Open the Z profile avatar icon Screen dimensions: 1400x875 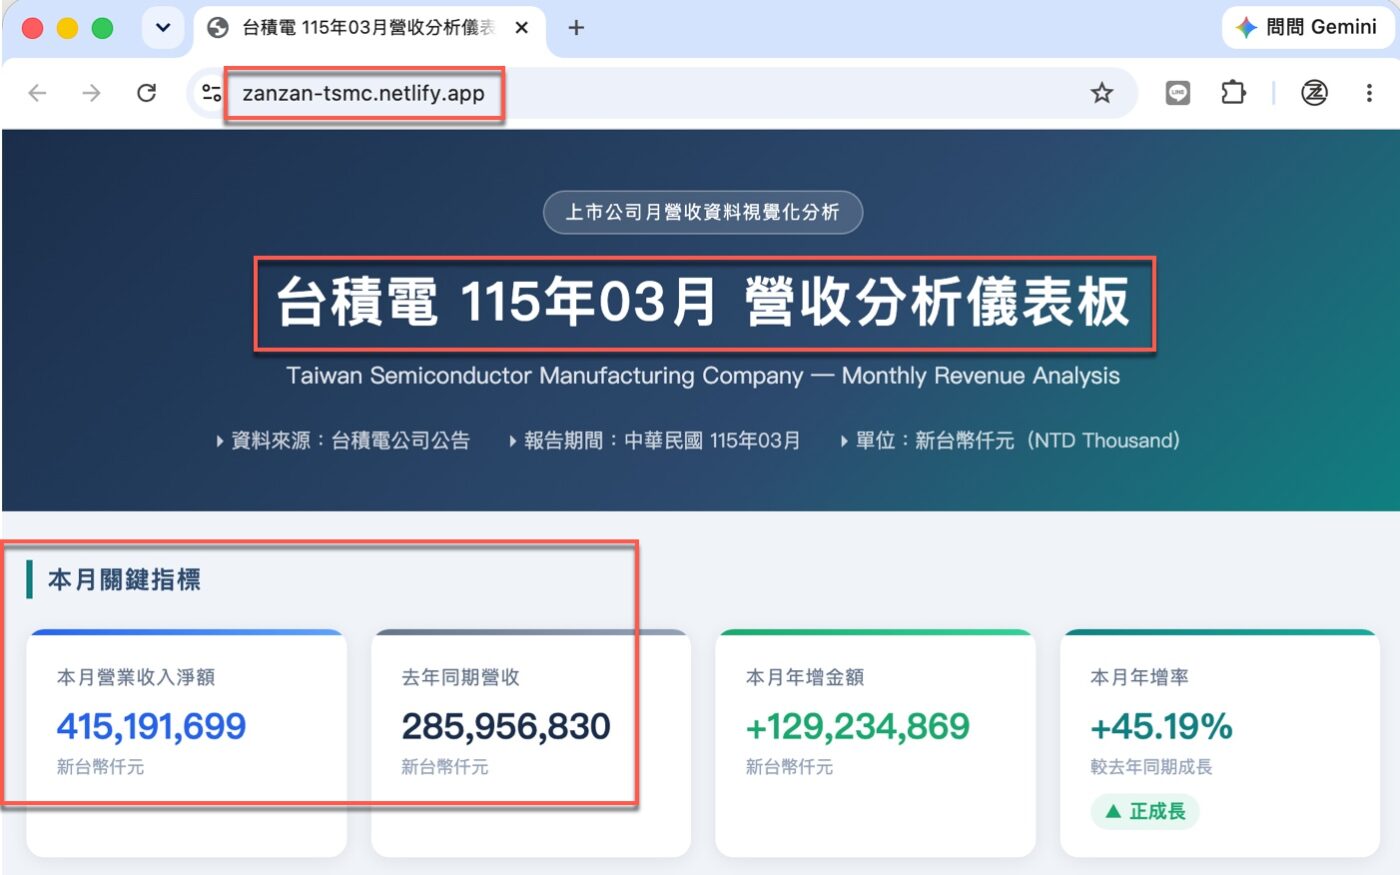[1314, 93]
